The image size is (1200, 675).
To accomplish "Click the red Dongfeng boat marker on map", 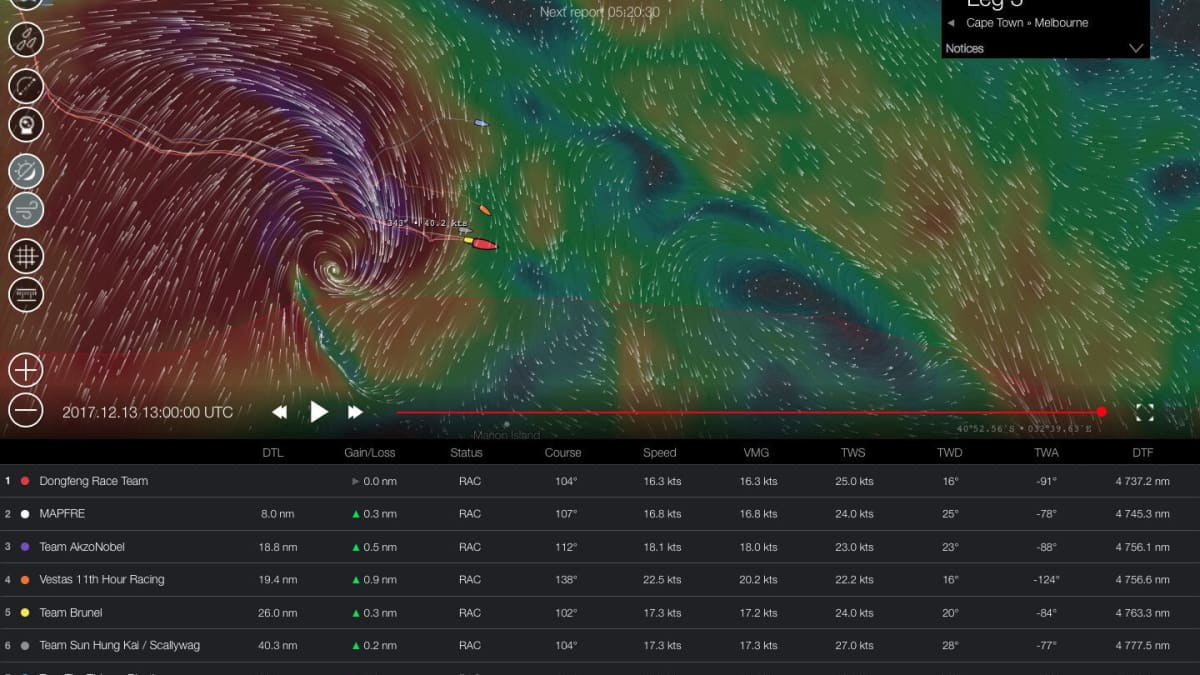I will point(484,244).
